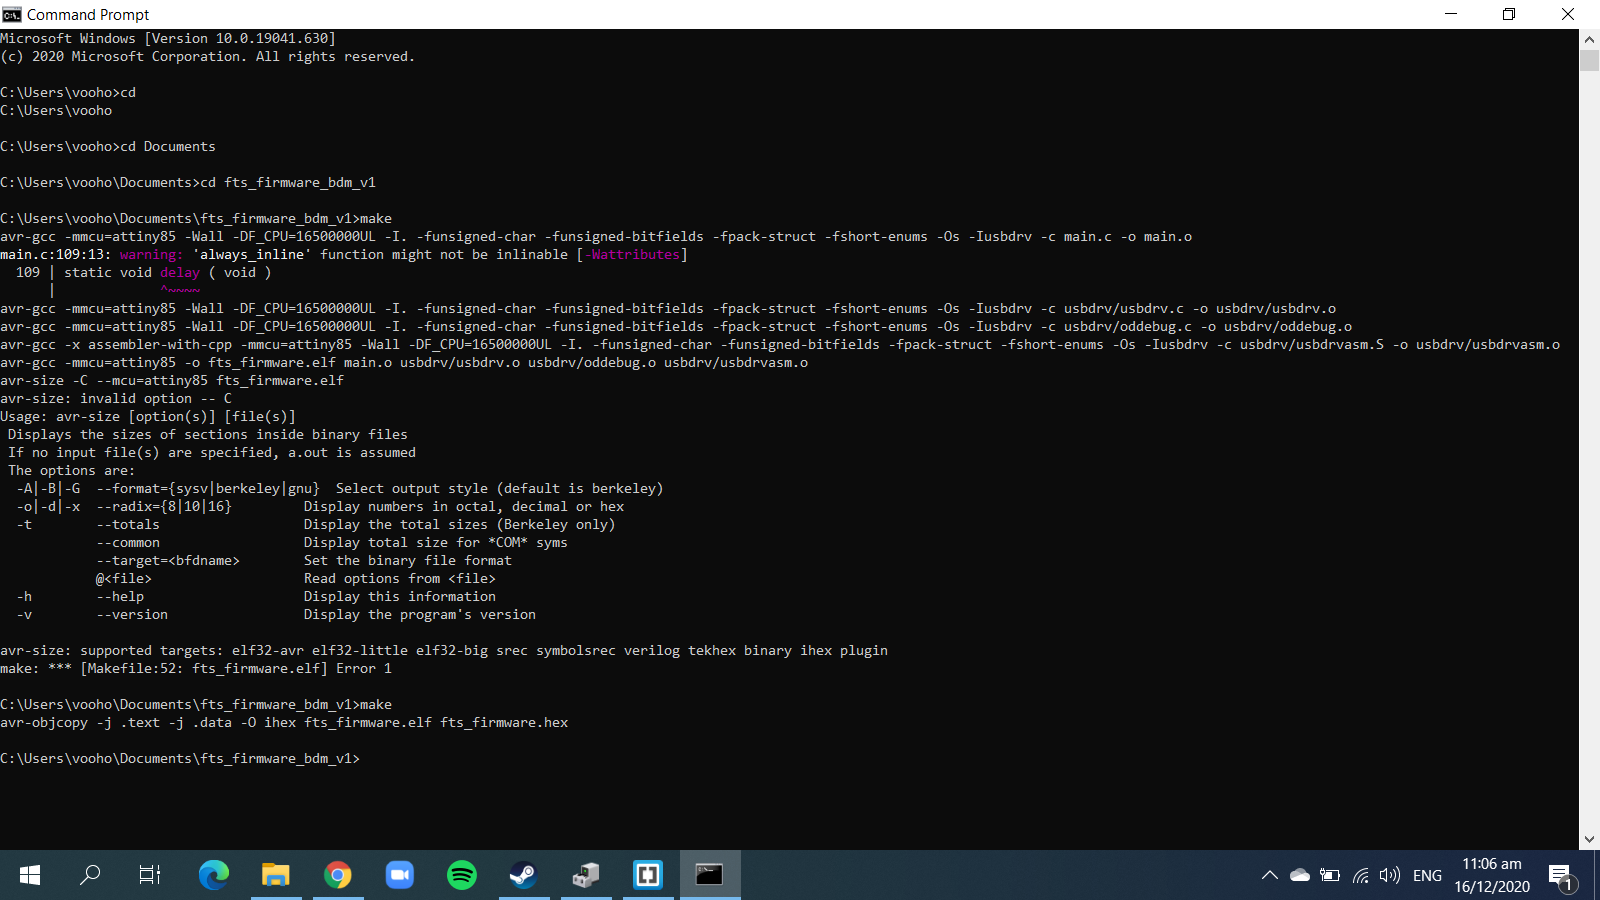Click the compile line ending 'usbdrv/oddebug.o'
1600x900 pixels.
[x=676, y=326]
